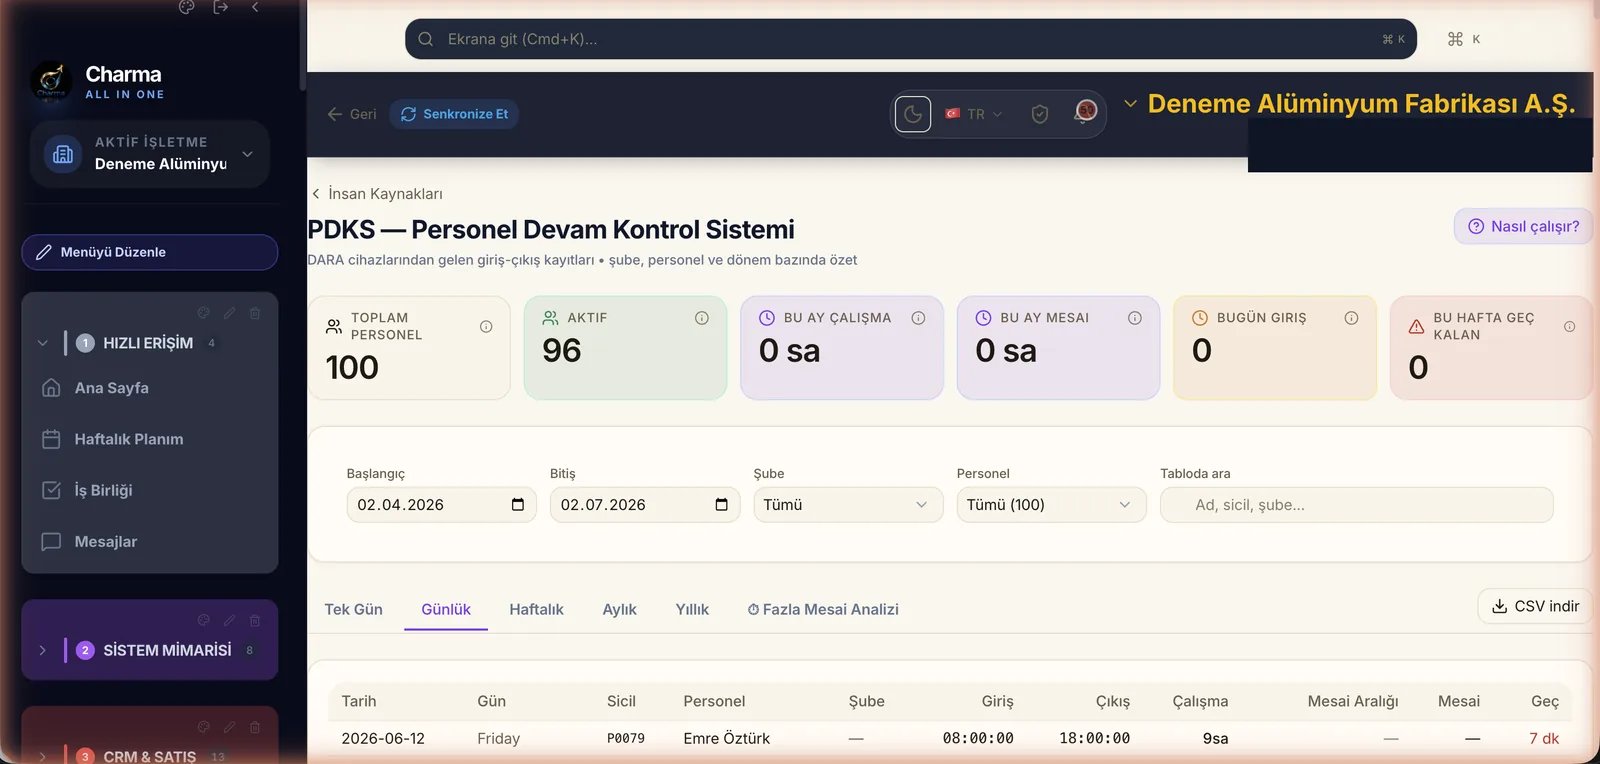Click the palette icon in SİSTEM MİMARİSİ group
Screen dimensions: 1600x764
(204, 620)
